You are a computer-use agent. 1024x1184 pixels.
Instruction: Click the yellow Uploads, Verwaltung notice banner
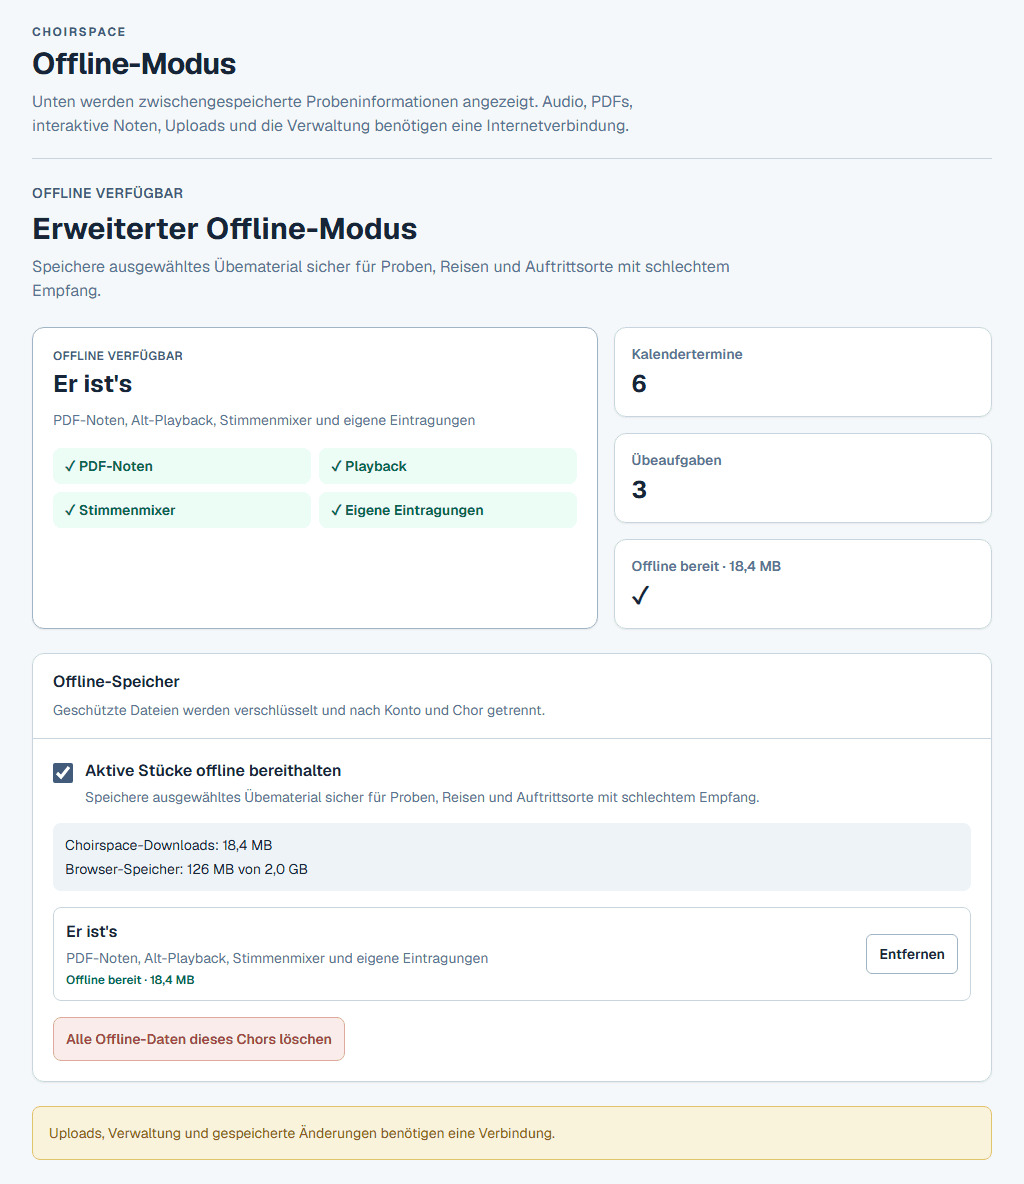pos(511,1133)
